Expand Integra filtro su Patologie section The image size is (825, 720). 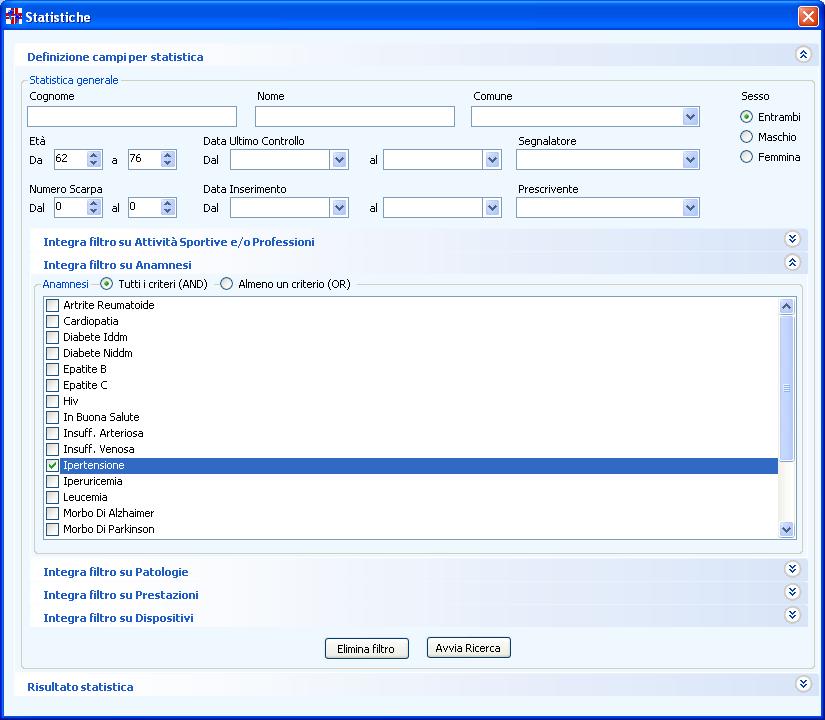(792, 570)
